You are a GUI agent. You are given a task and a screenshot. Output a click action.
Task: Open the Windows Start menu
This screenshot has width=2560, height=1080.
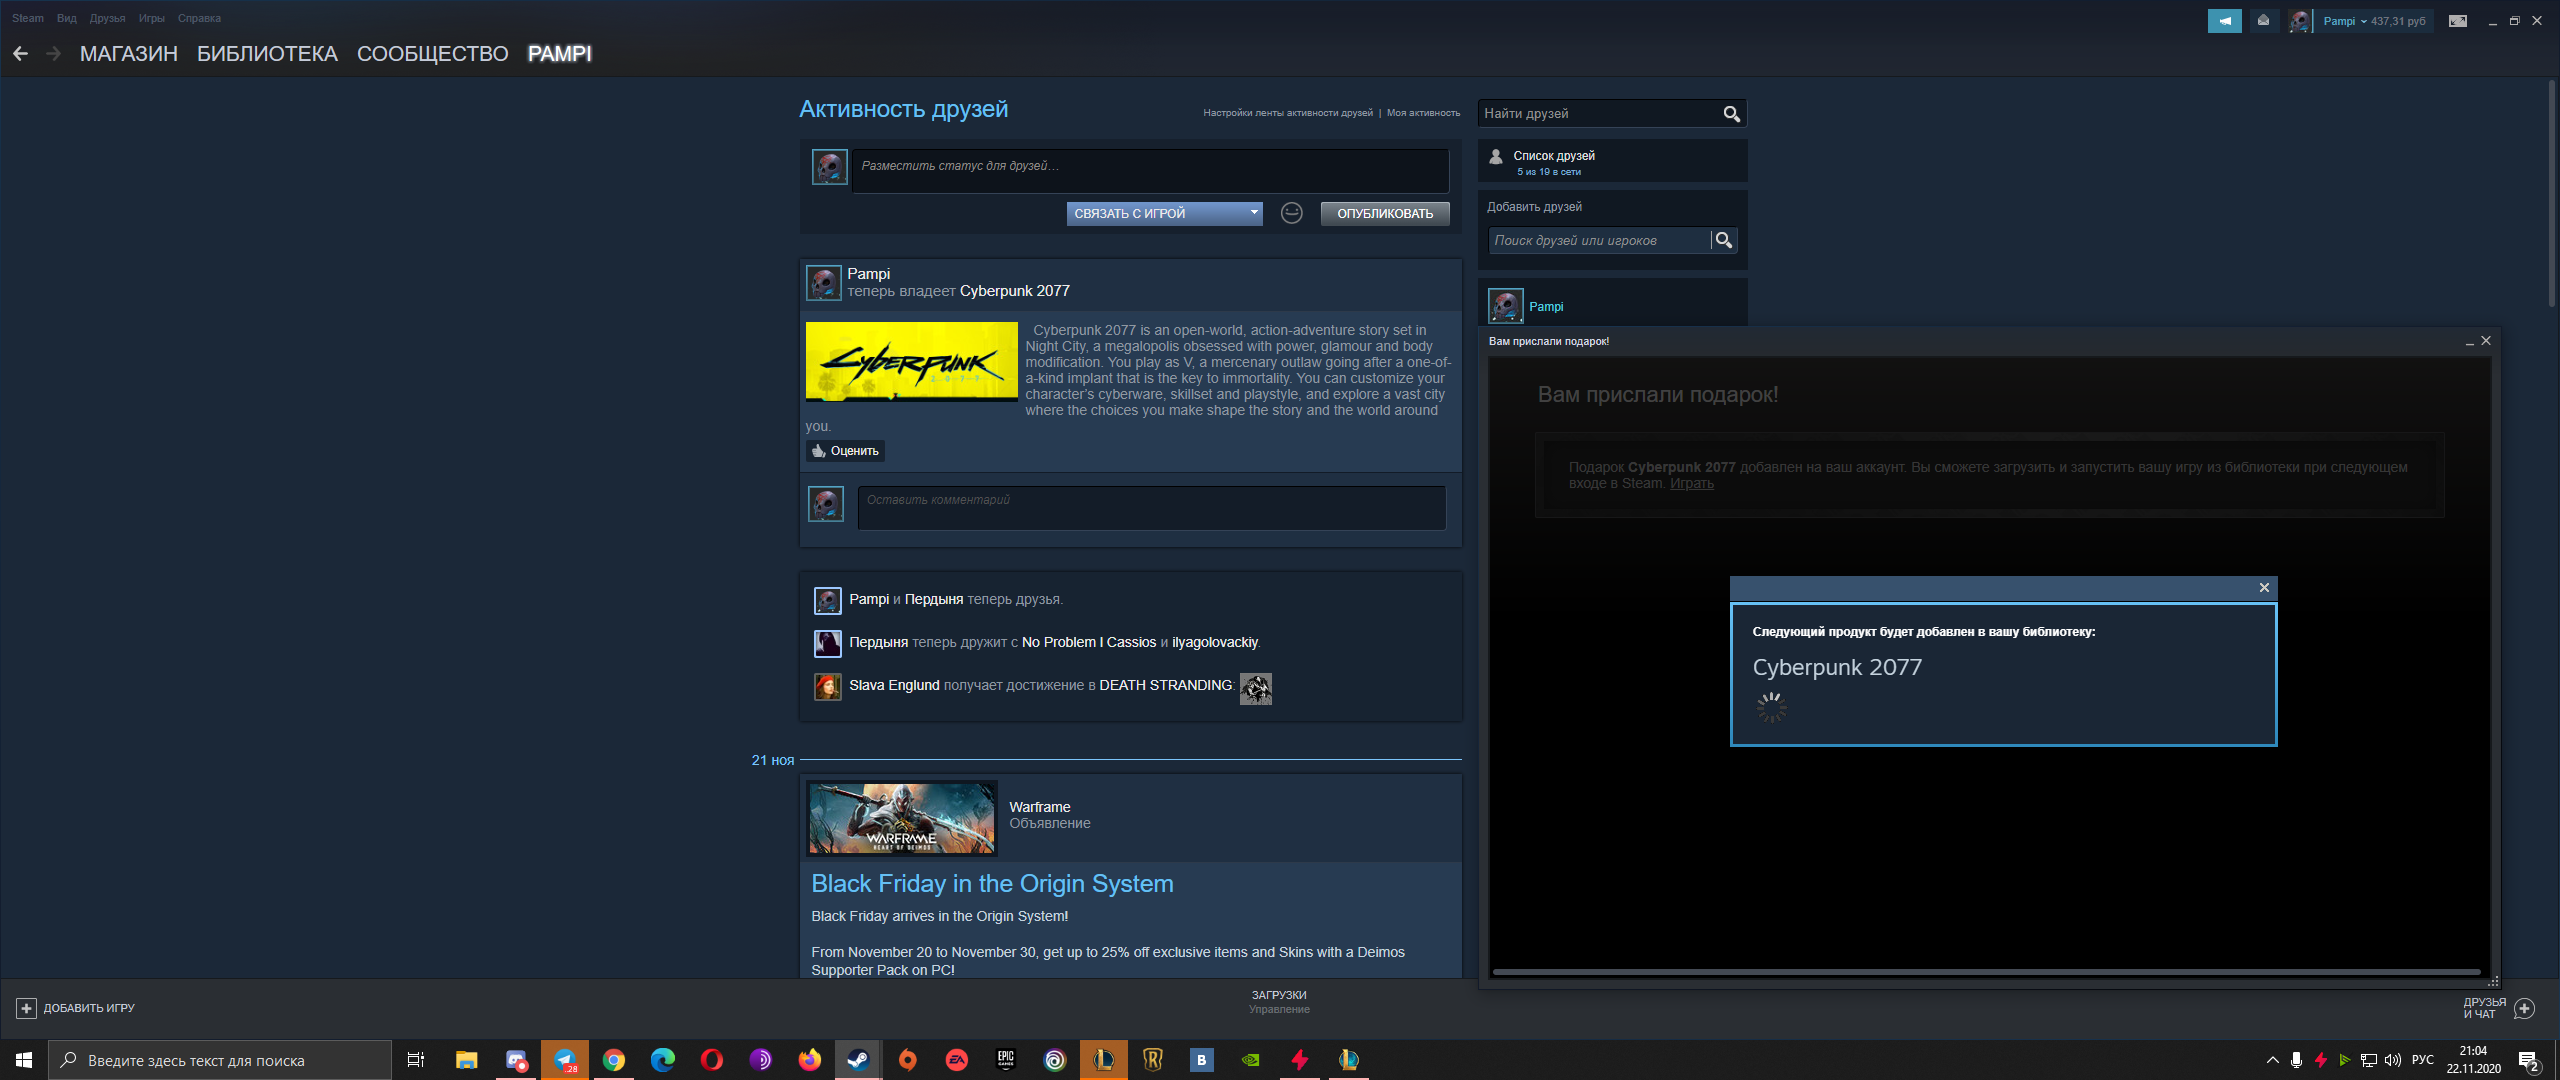24,1060
